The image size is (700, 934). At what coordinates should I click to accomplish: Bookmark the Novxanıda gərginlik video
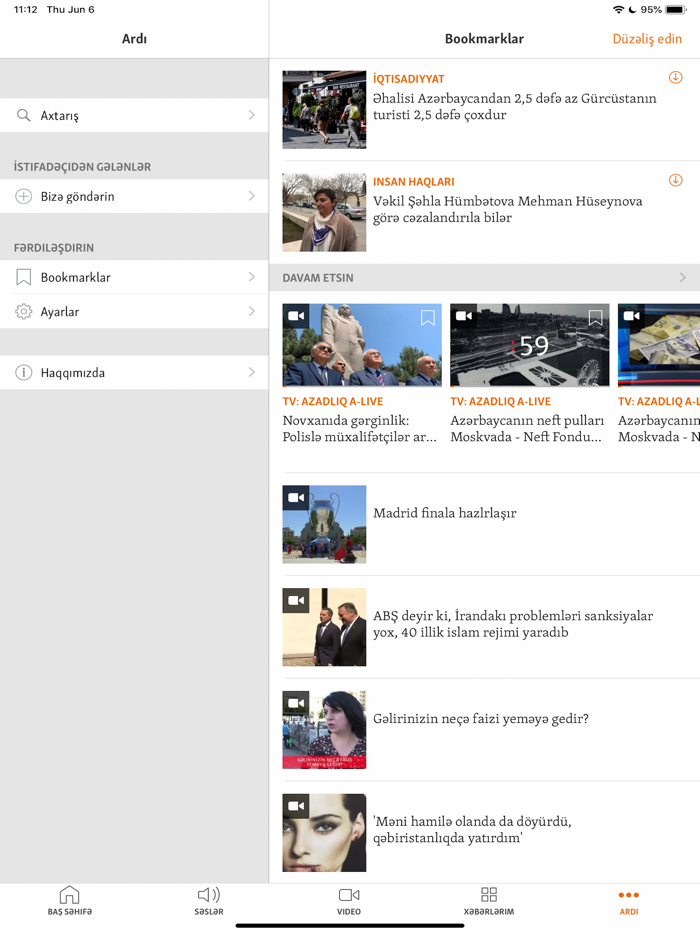click(428, 317)
